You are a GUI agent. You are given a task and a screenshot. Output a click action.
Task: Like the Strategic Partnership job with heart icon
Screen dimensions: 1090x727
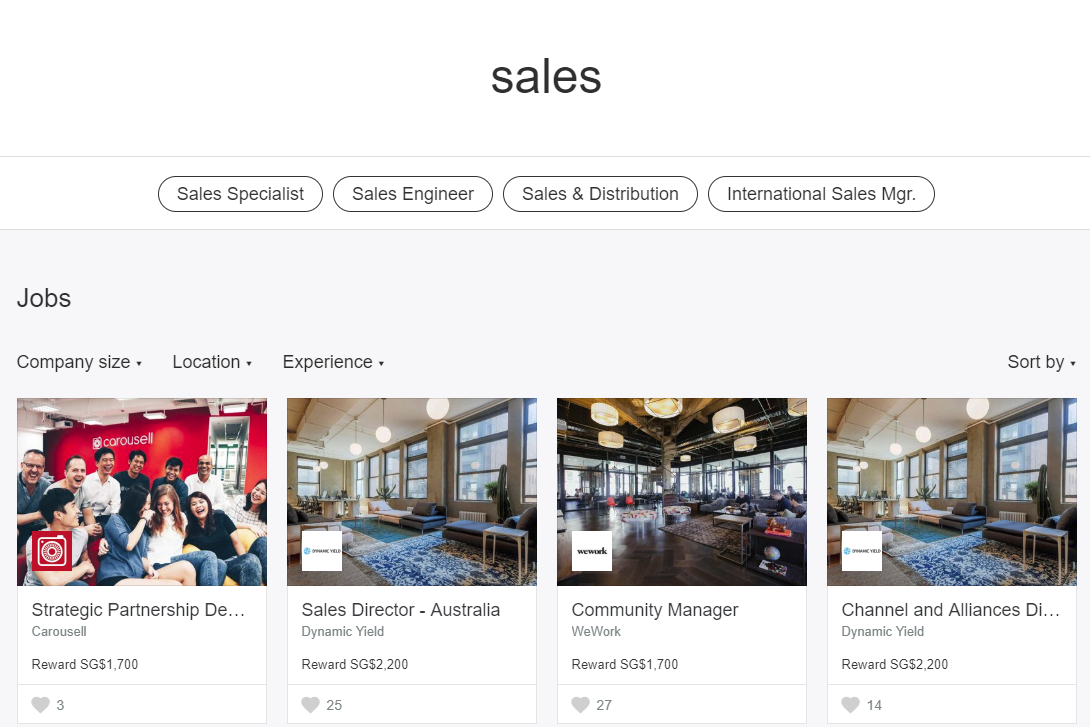[x=40, y=705]
